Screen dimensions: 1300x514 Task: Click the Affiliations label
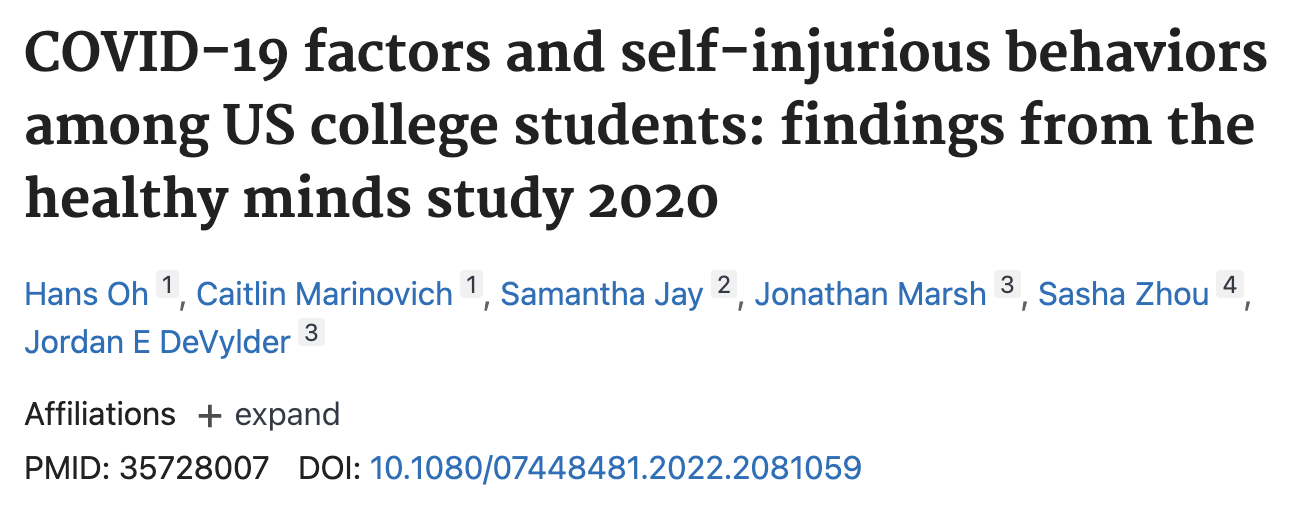pyautogui.click(x=100, y=414)
